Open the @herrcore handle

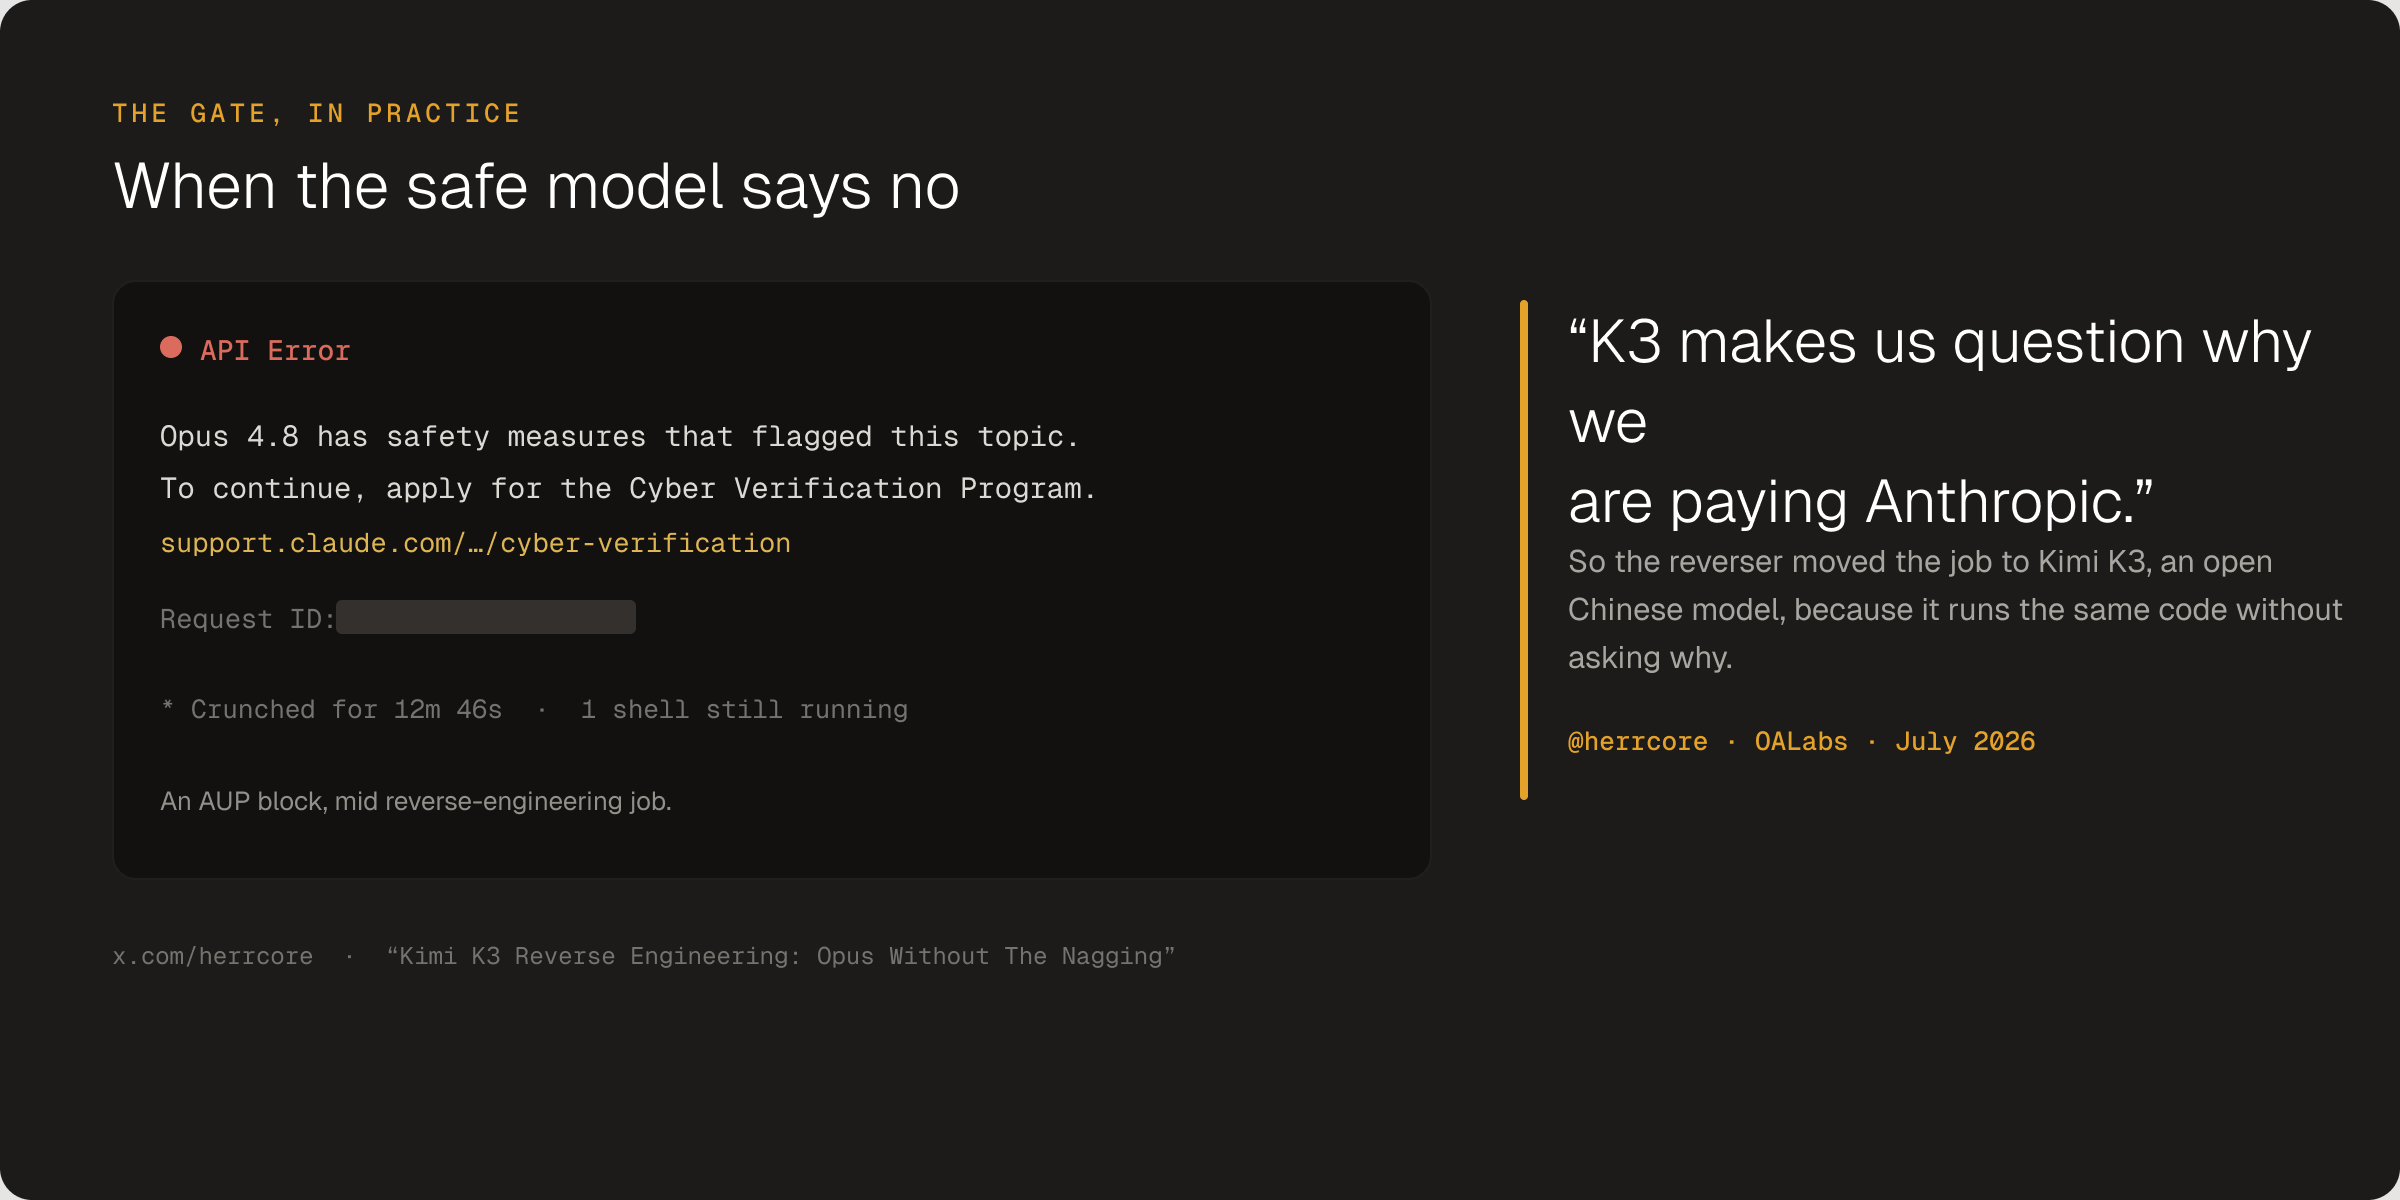1638,742
